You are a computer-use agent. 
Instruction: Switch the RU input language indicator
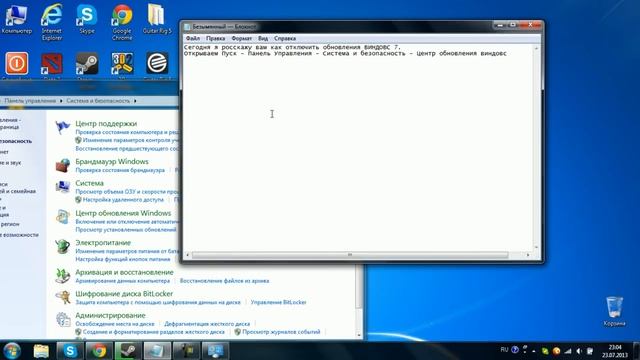click(x=504, y=350)
